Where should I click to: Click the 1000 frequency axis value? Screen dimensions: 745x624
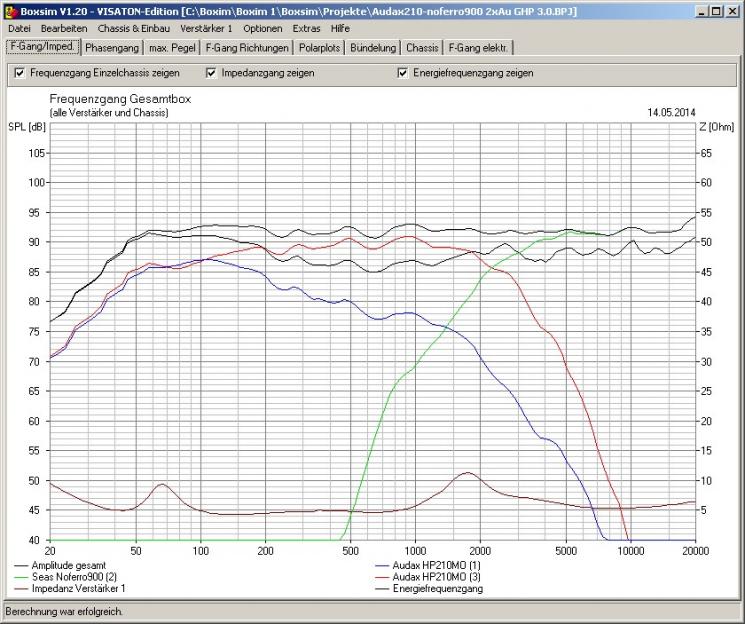click(x=415, y=551)
